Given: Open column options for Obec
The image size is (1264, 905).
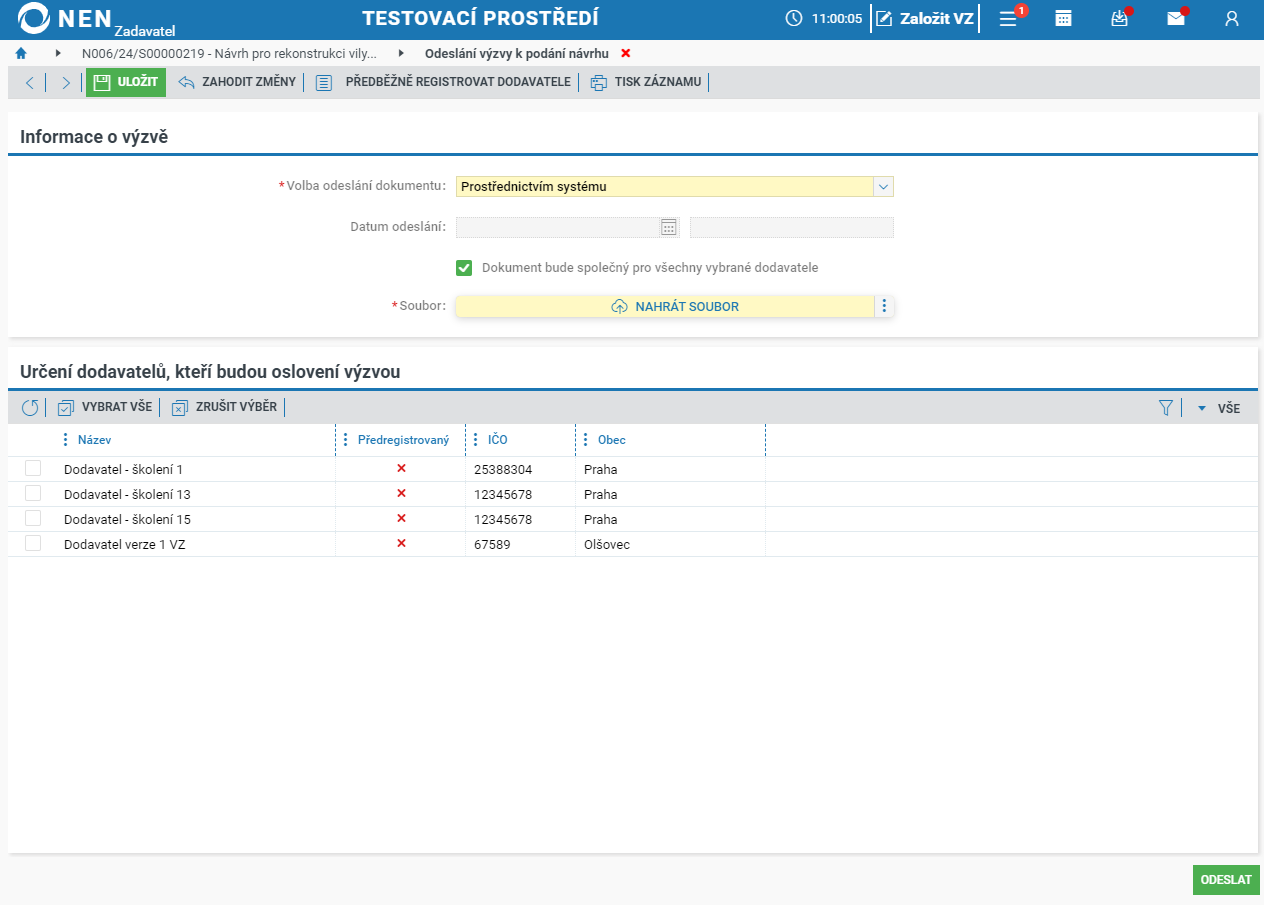Looking at the screenshot, I should 585,440.
